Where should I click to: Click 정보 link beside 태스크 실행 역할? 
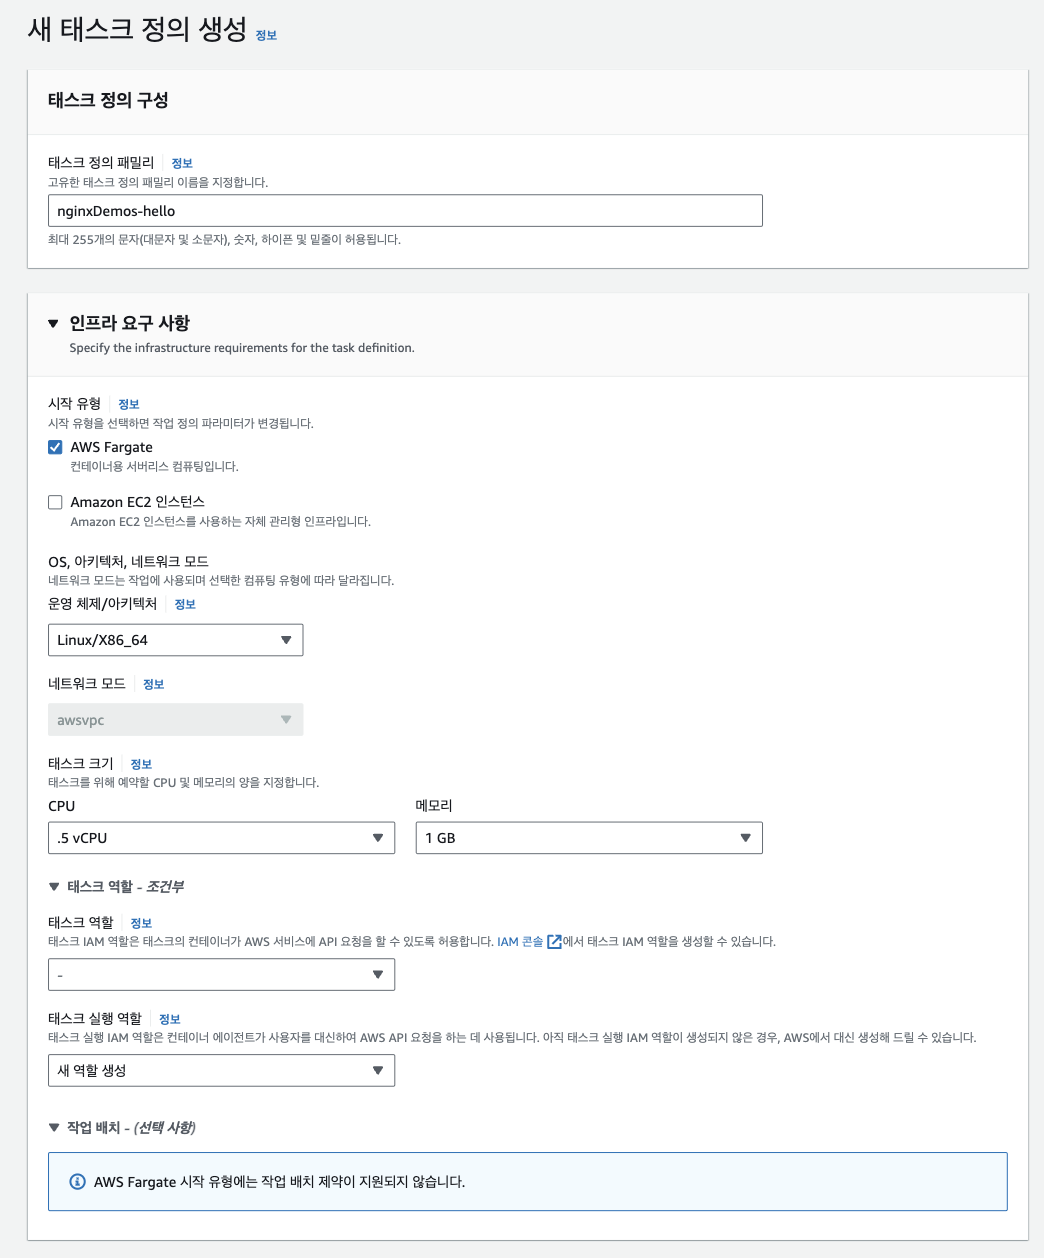pos(170,1019)
